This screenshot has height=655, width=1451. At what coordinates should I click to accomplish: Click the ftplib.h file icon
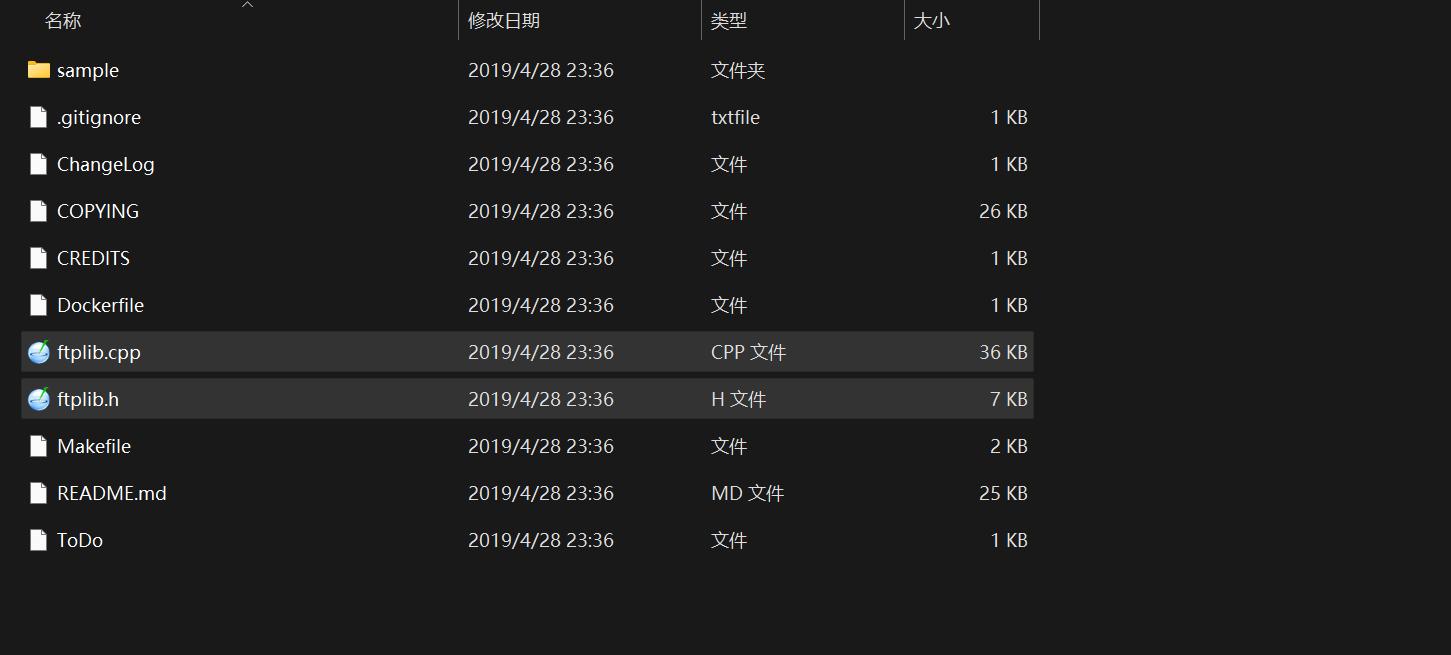point(39,399)
